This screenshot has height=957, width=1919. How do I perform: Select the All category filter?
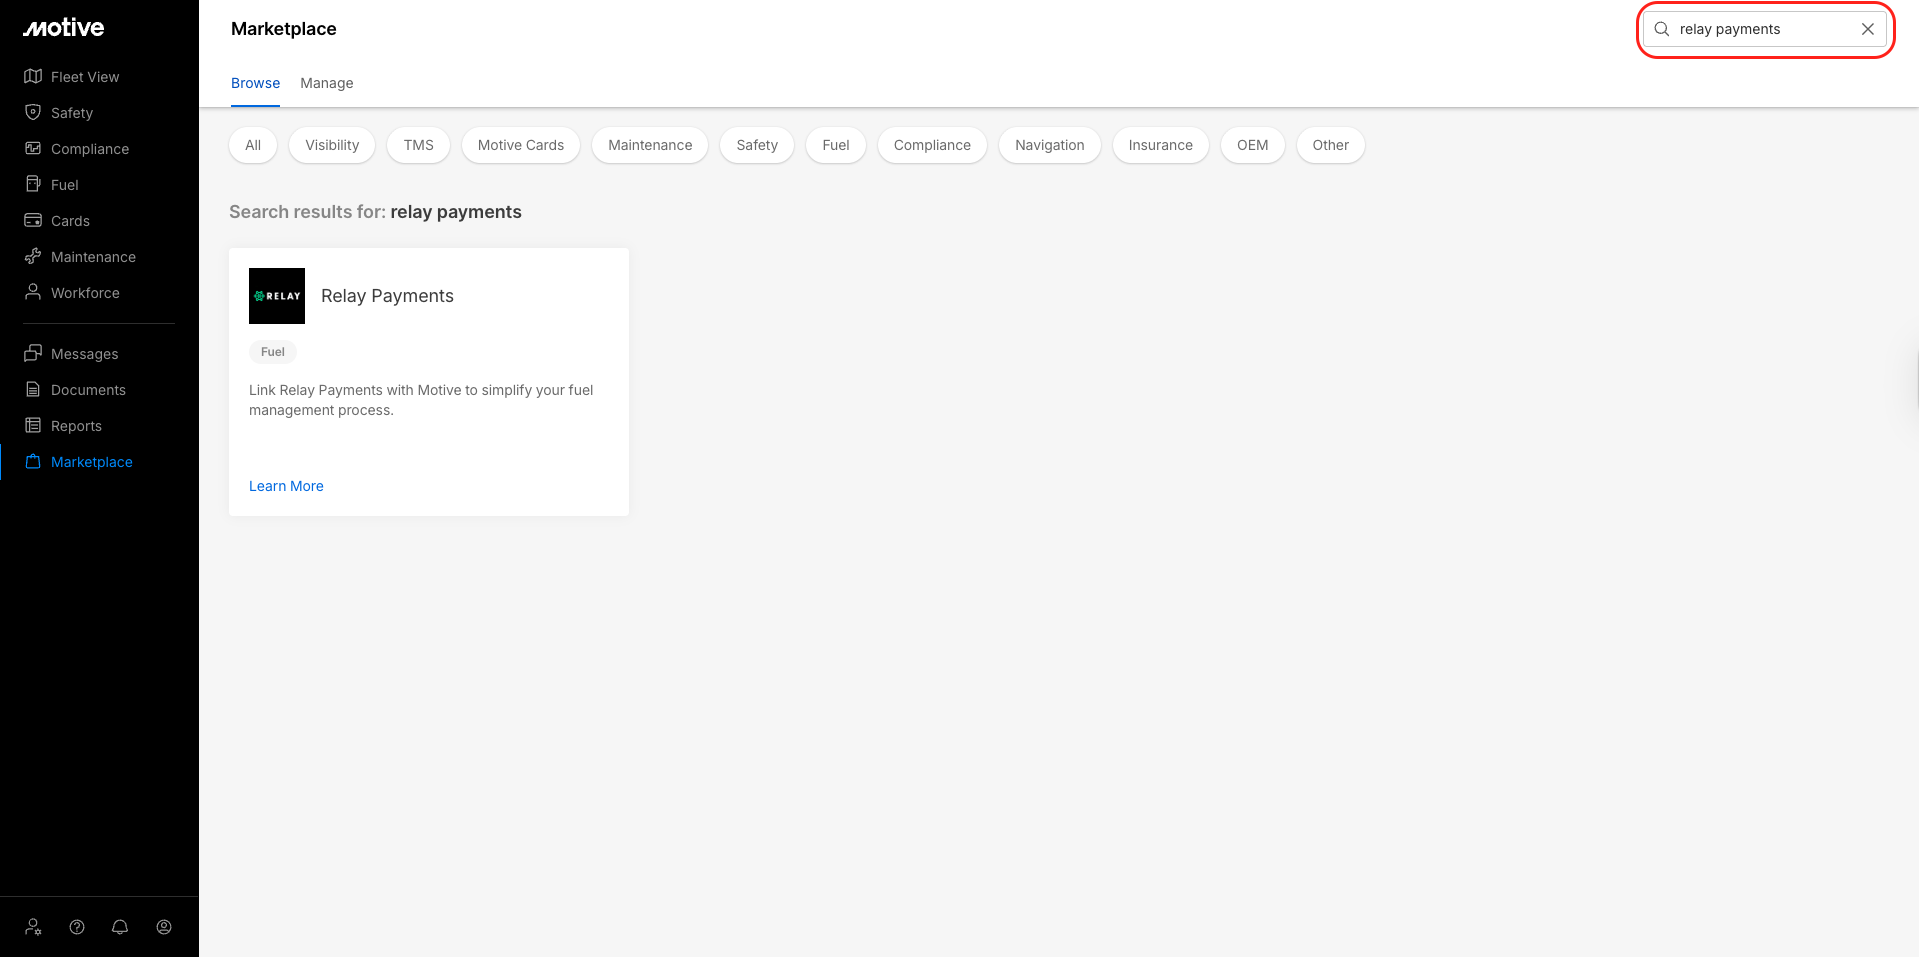253,145
